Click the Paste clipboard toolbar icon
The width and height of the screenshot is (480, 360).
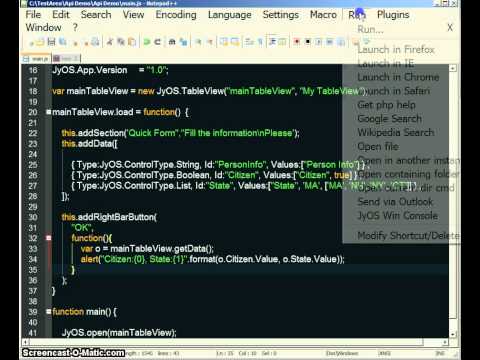tap(132, 42)
